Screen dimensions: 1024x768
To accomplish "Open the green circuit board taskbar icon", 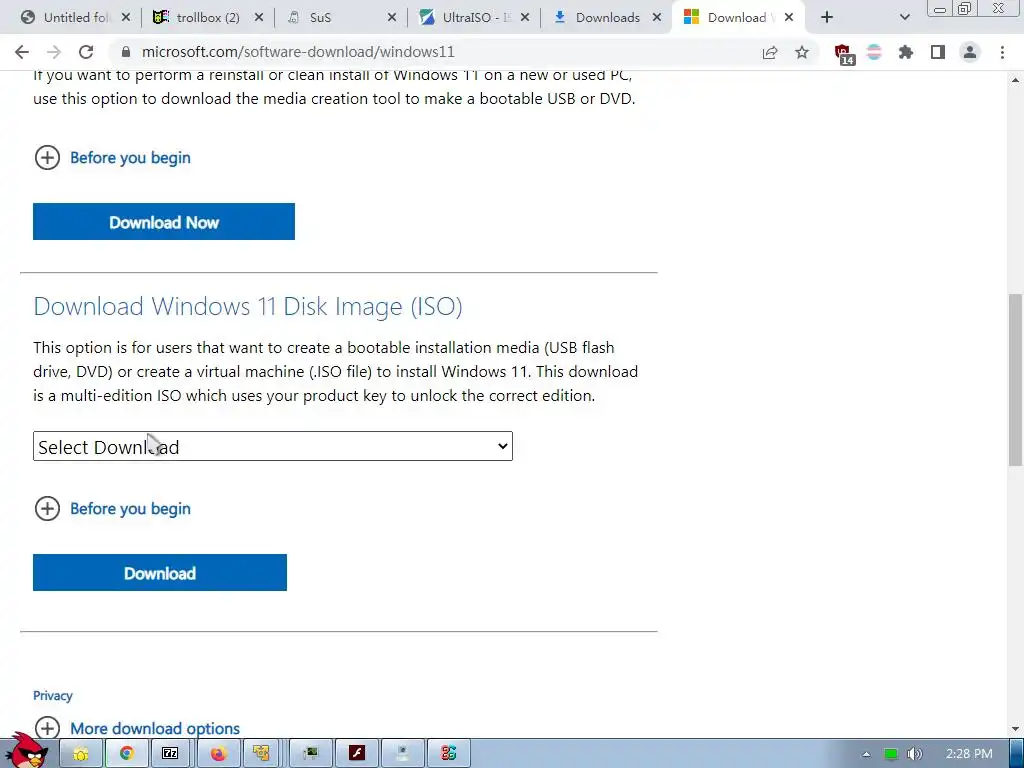I will (311, 754).
